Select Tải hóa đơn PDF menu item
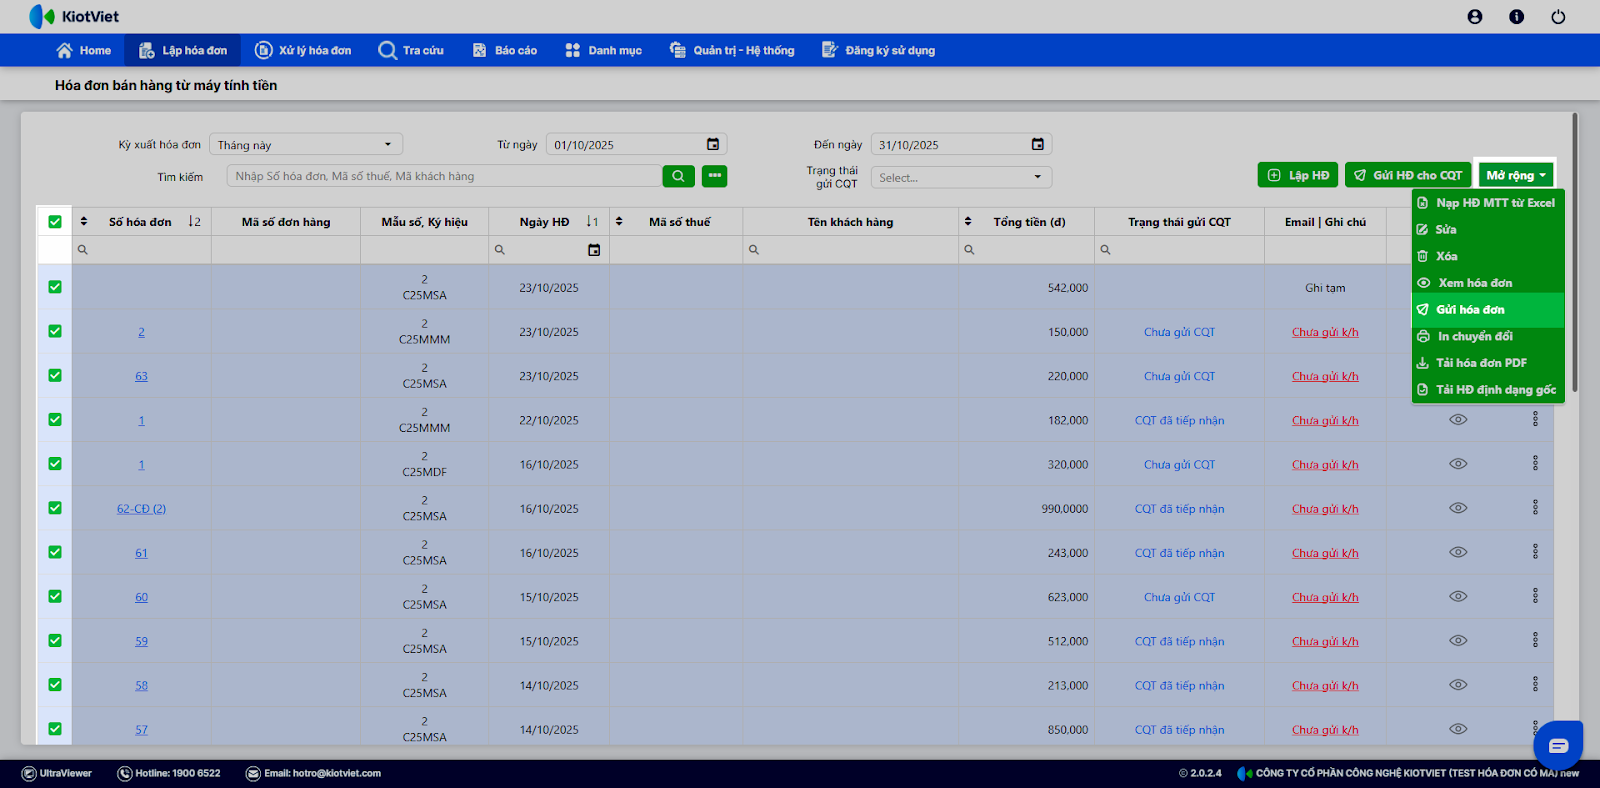 click(1488, 363)
